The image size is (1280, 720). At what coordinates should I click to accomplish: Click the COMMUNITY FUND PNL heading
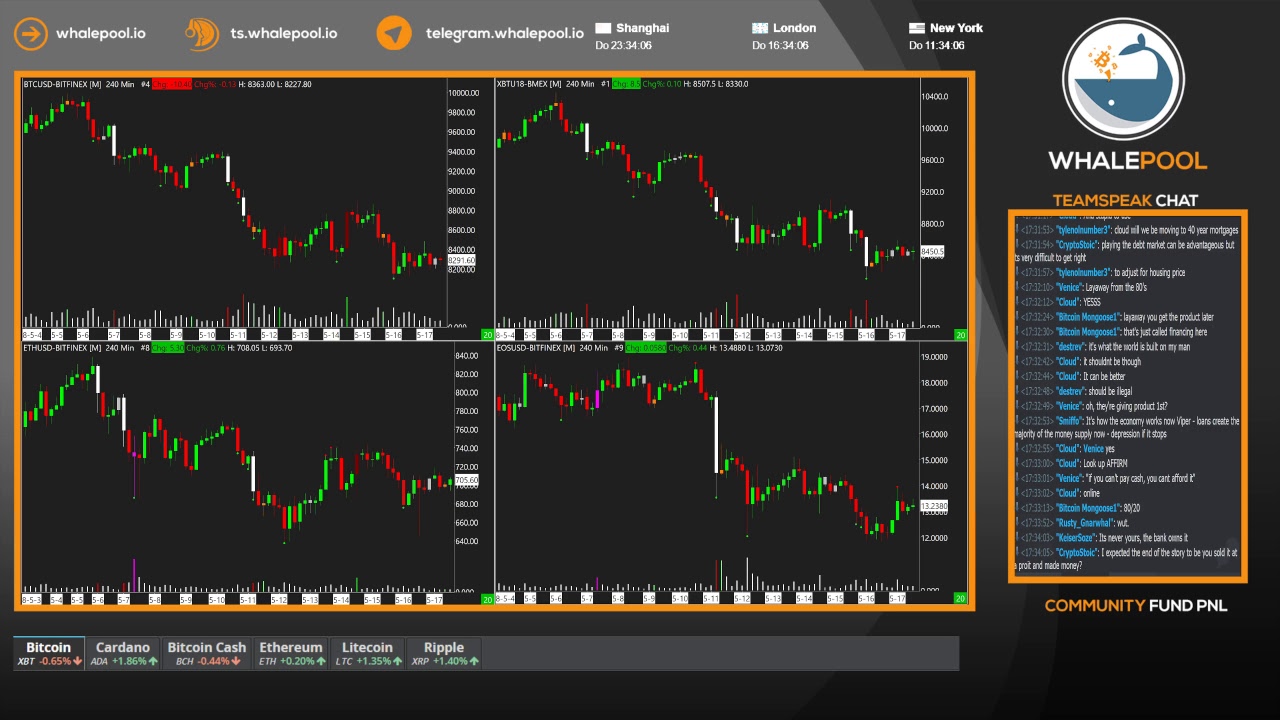[x=1136, y=605]
